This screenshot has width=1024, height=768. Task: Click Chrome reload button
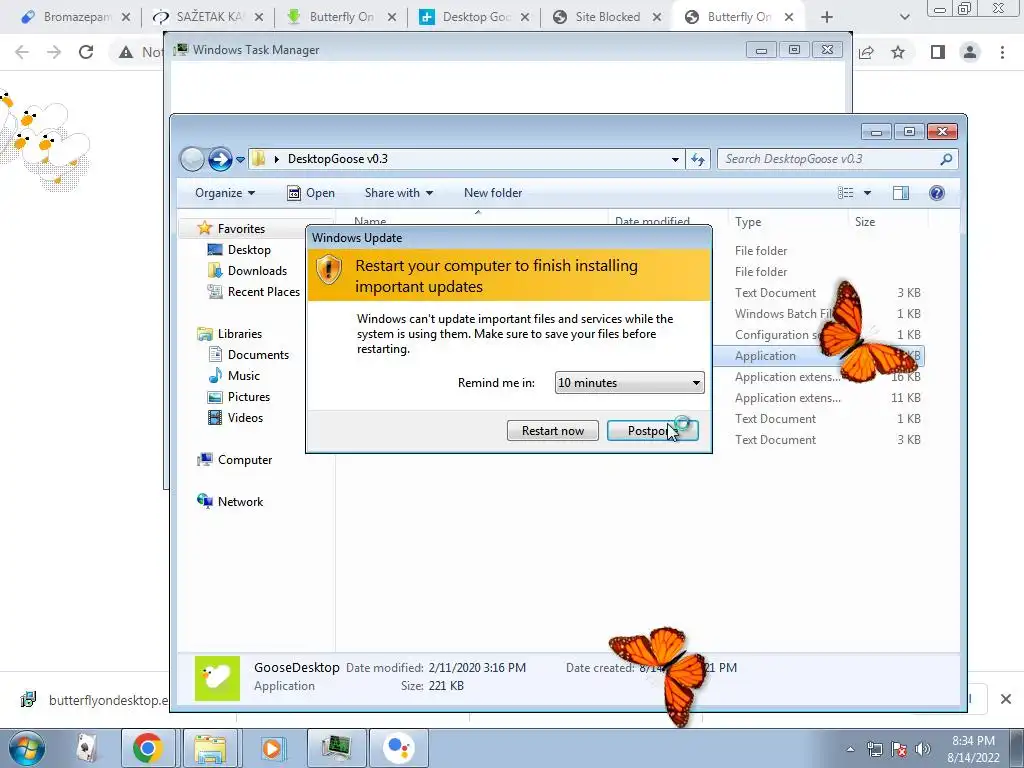coord(86,52)
